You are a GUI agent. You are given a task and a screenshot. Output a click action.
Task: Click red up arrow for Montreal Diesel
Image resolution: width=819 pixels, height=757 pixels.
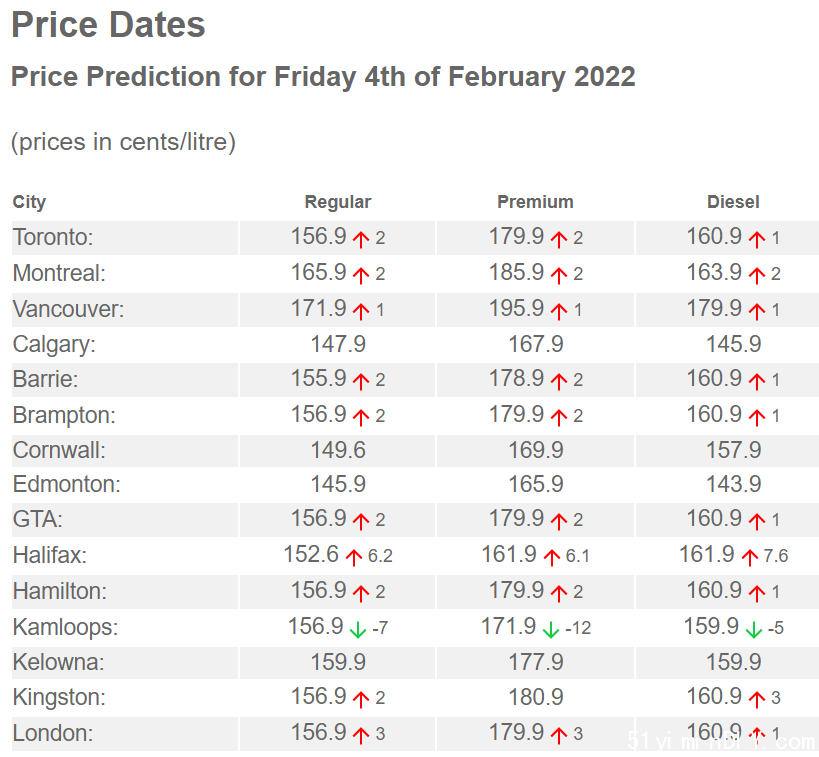click(x=757, y=275)
